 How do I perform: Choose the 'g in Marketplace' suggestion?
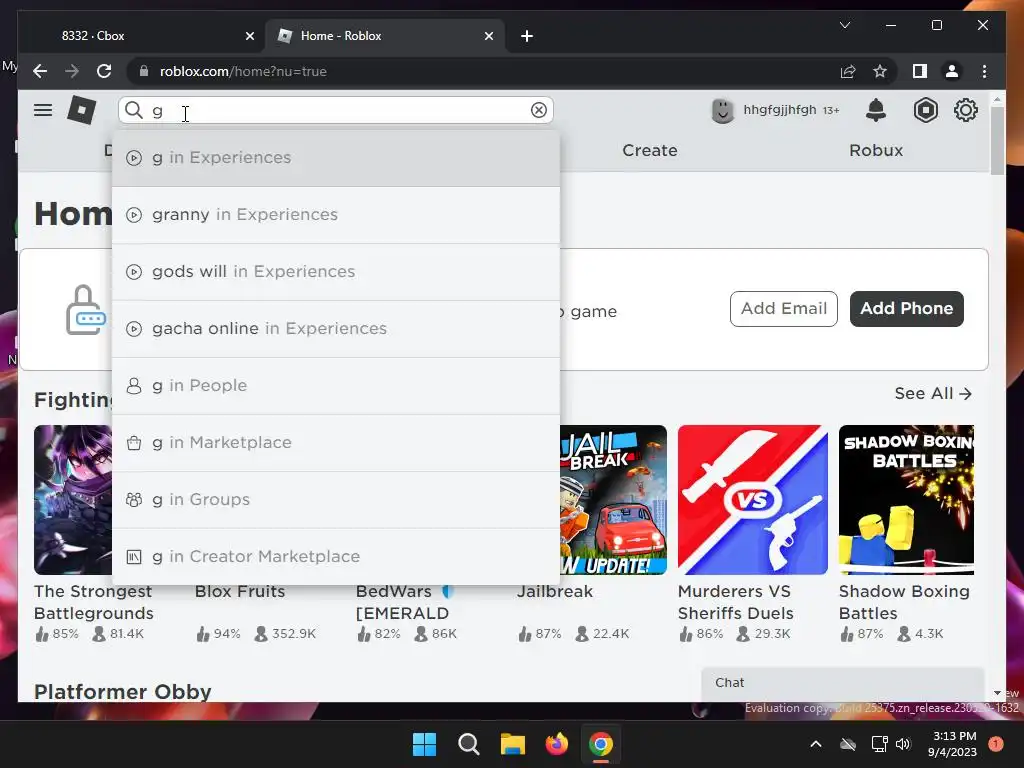(x=336, y=443)
